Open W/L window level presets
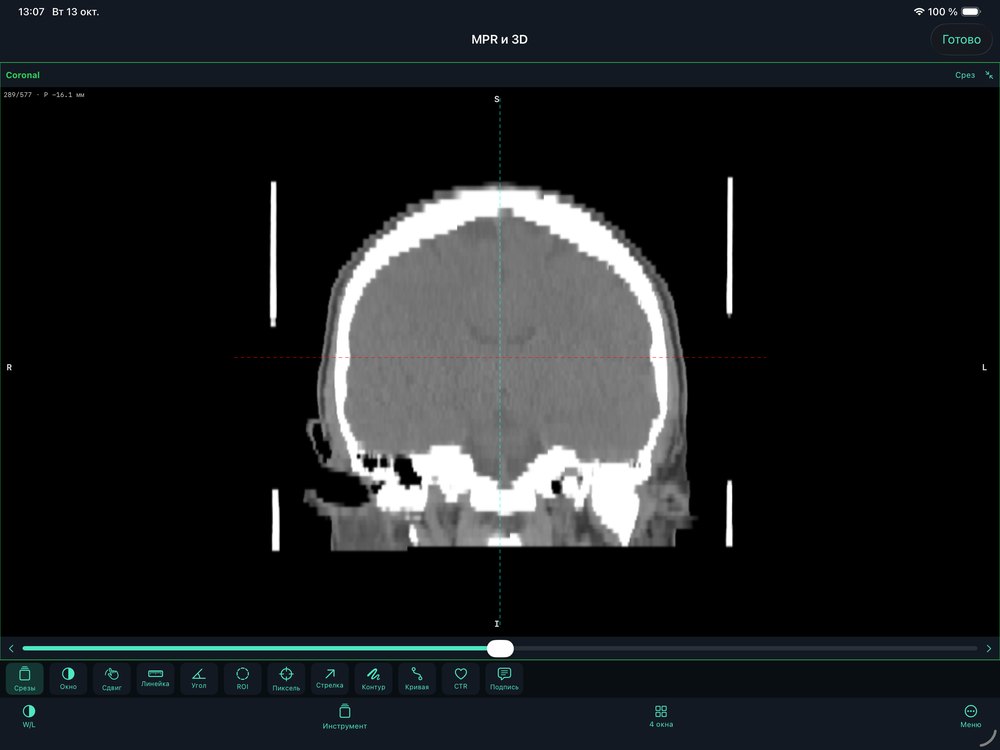 [x=29, y=716]
